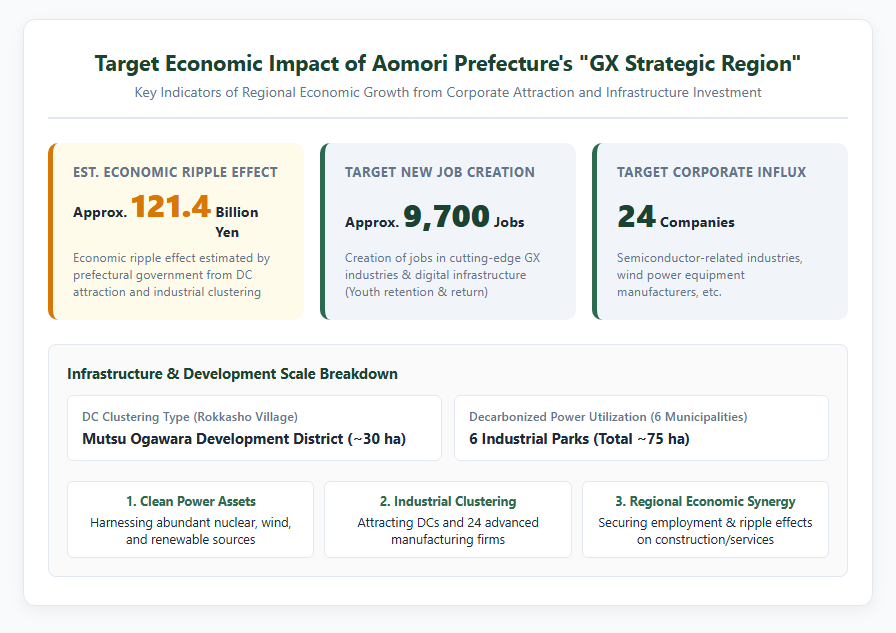Click the 'Companies' unit label

point(697,222)
